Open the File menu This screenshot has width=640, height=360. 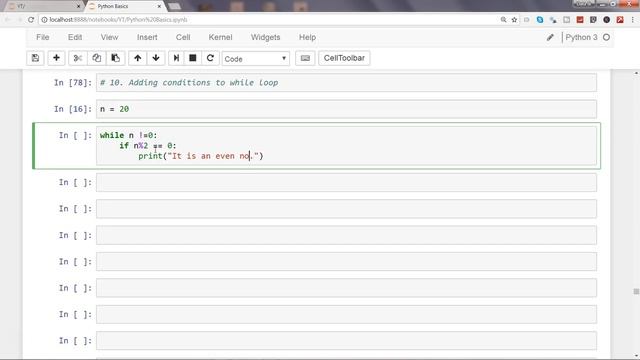pos(42,37)
